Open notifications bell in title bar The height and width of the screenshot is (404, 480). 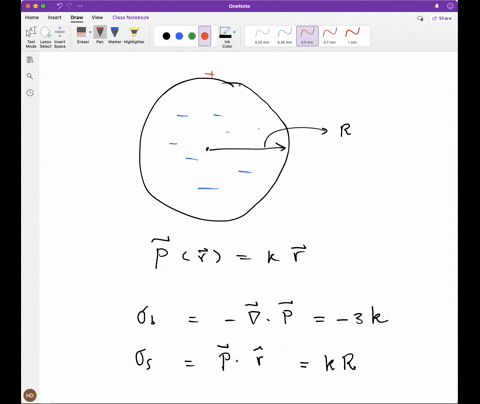pos(437,6)
